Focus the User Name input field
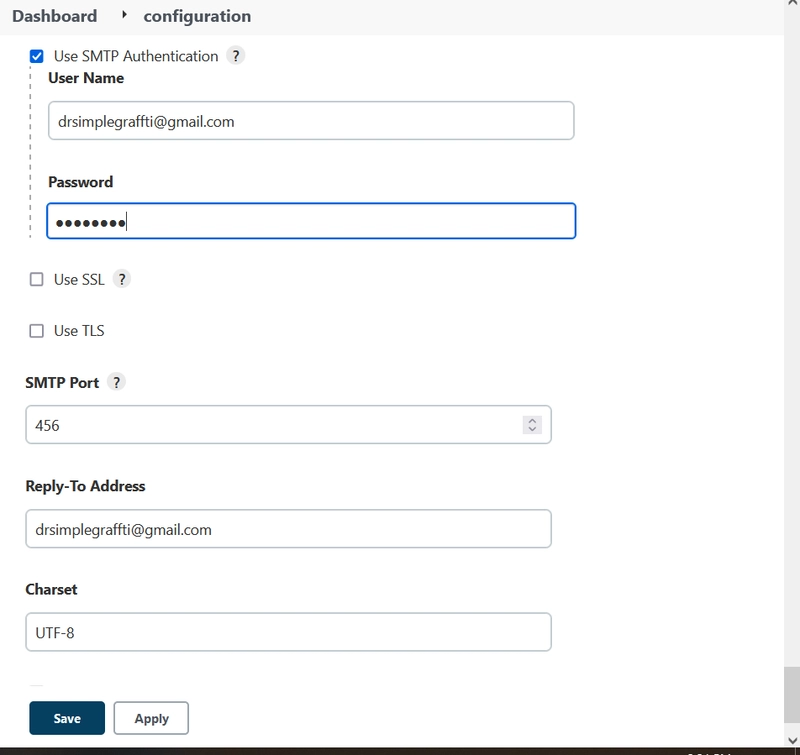The image size is (800, 755). tap(311, 121)
